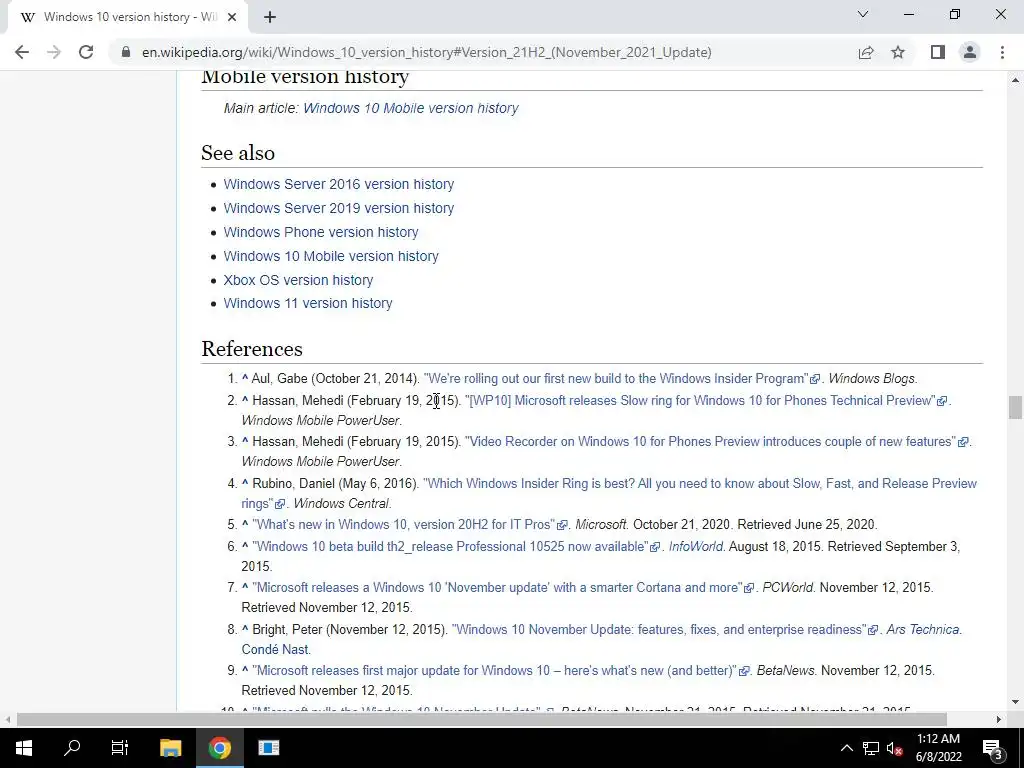Open taskbar Search magnifier

click(72, 748)
